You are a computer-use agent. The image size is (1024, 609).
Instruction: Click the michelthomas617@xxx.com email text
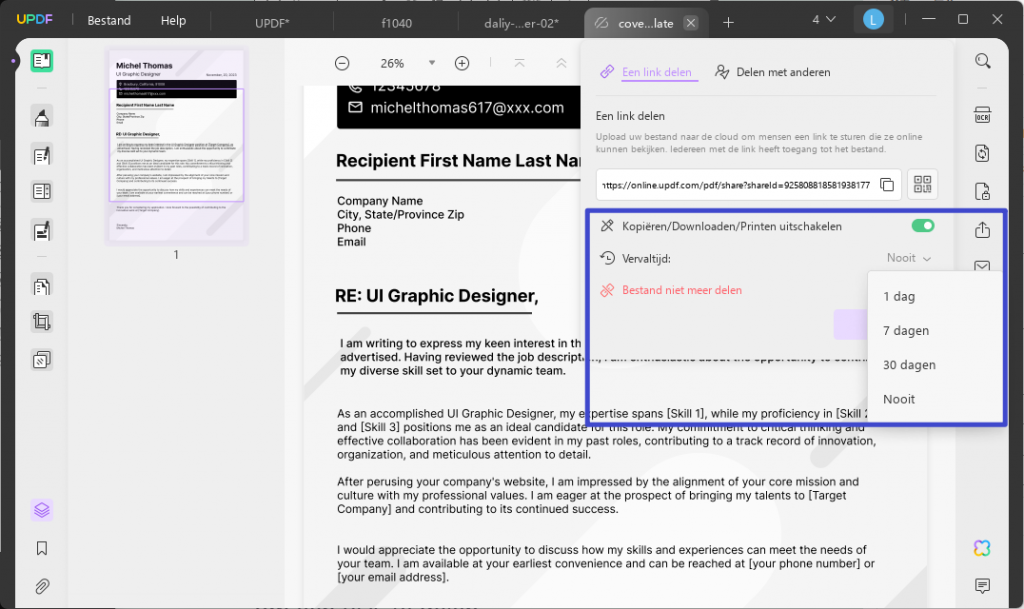point(467,108)
